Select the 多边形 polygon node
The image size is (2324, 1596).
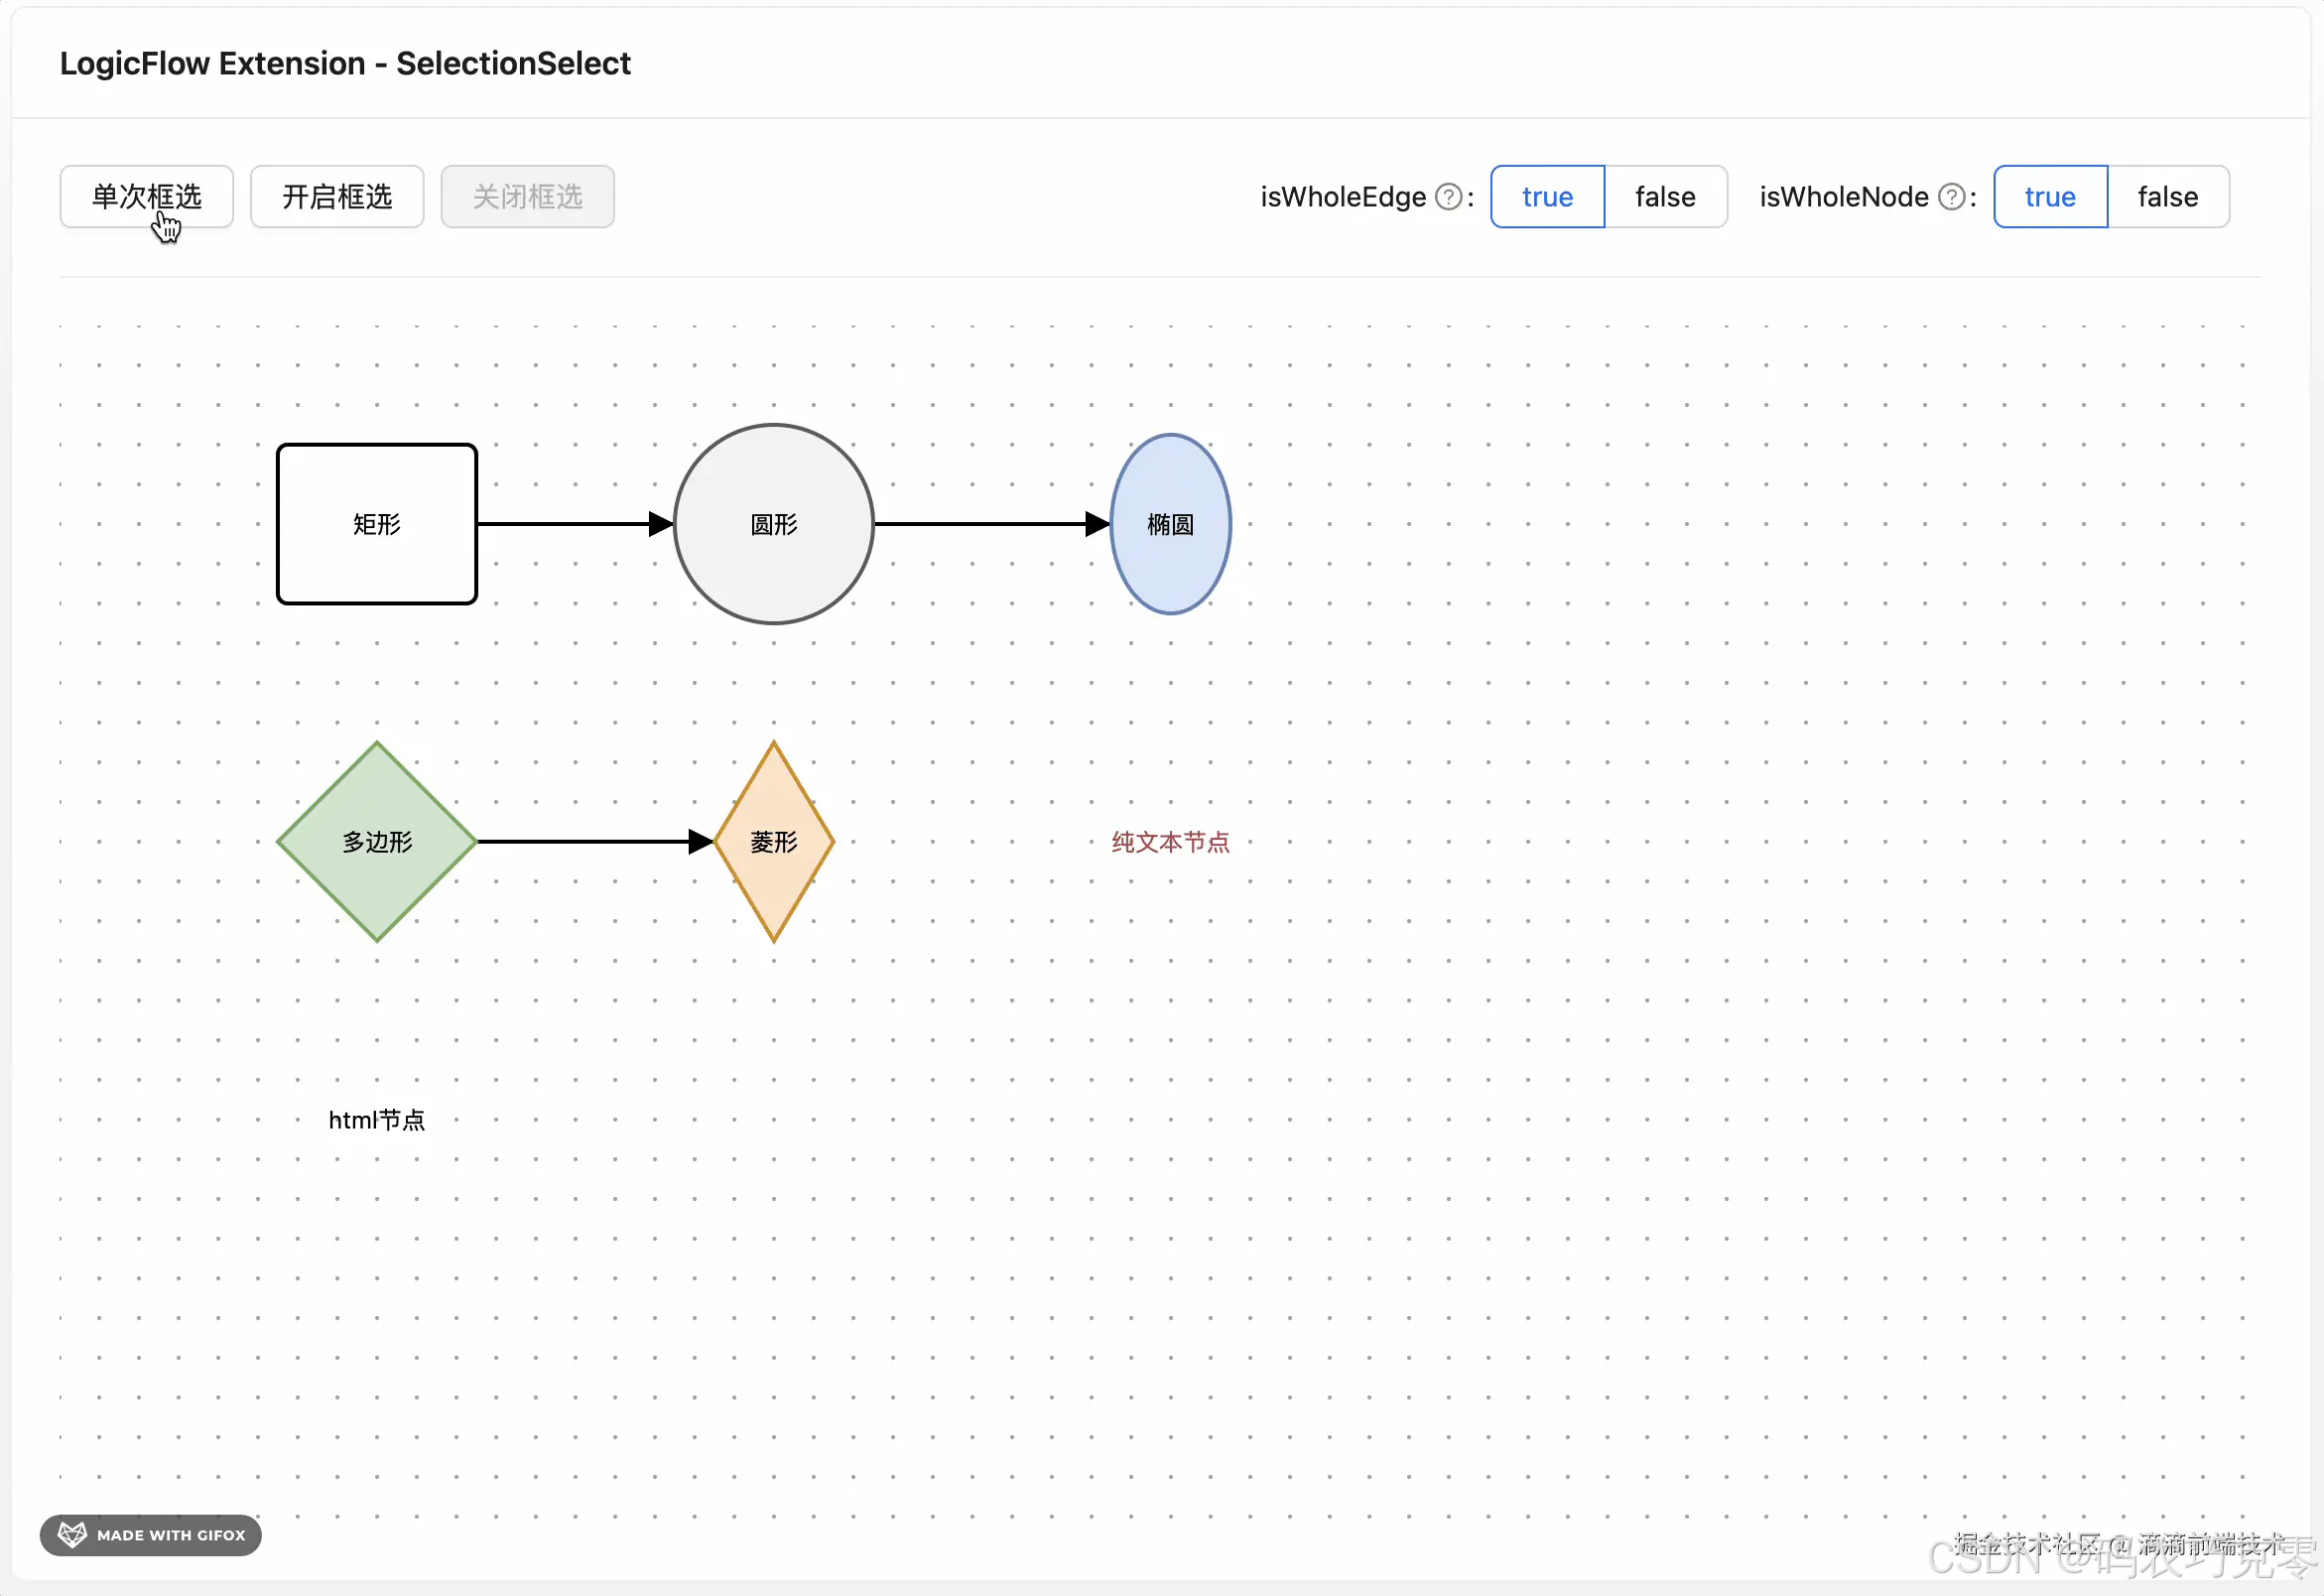click(x=376, y=841)
